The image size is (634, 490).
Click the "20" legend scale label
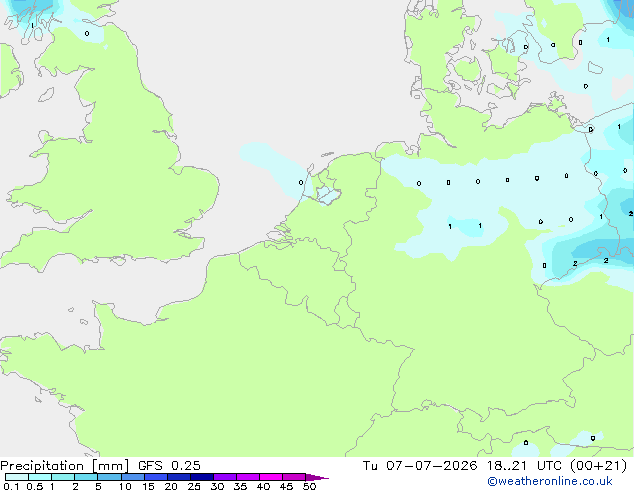tap(171, 486)
